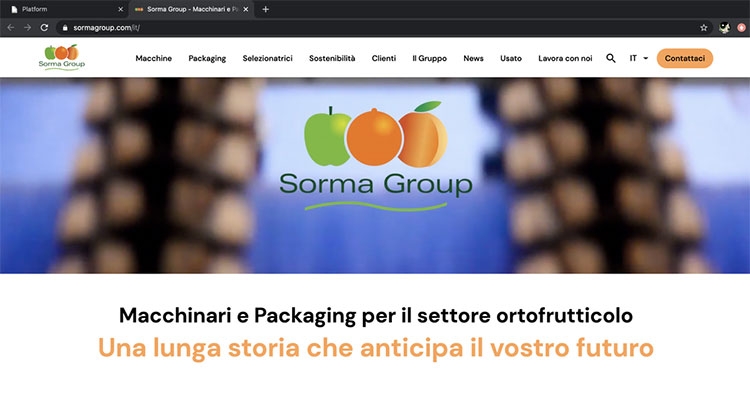
Task: Reload the page with the refresh icon
Action: point(44,28)
